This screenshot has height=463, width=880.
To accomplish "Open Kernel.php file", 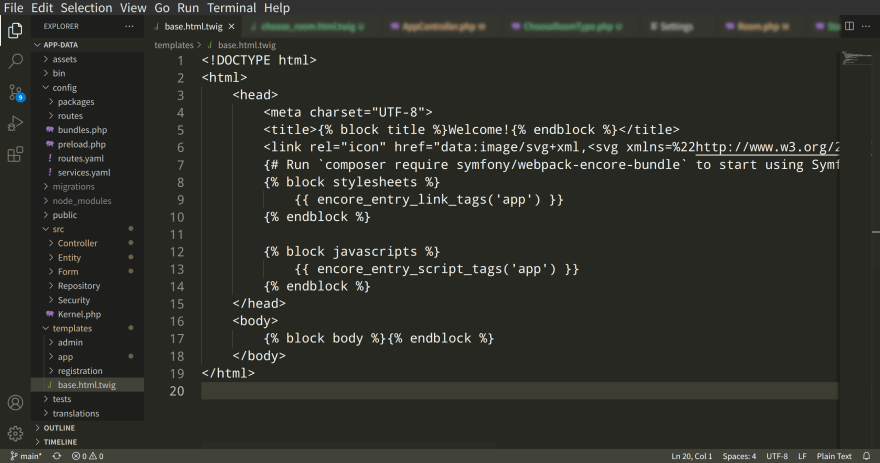I will click(79, 314).
